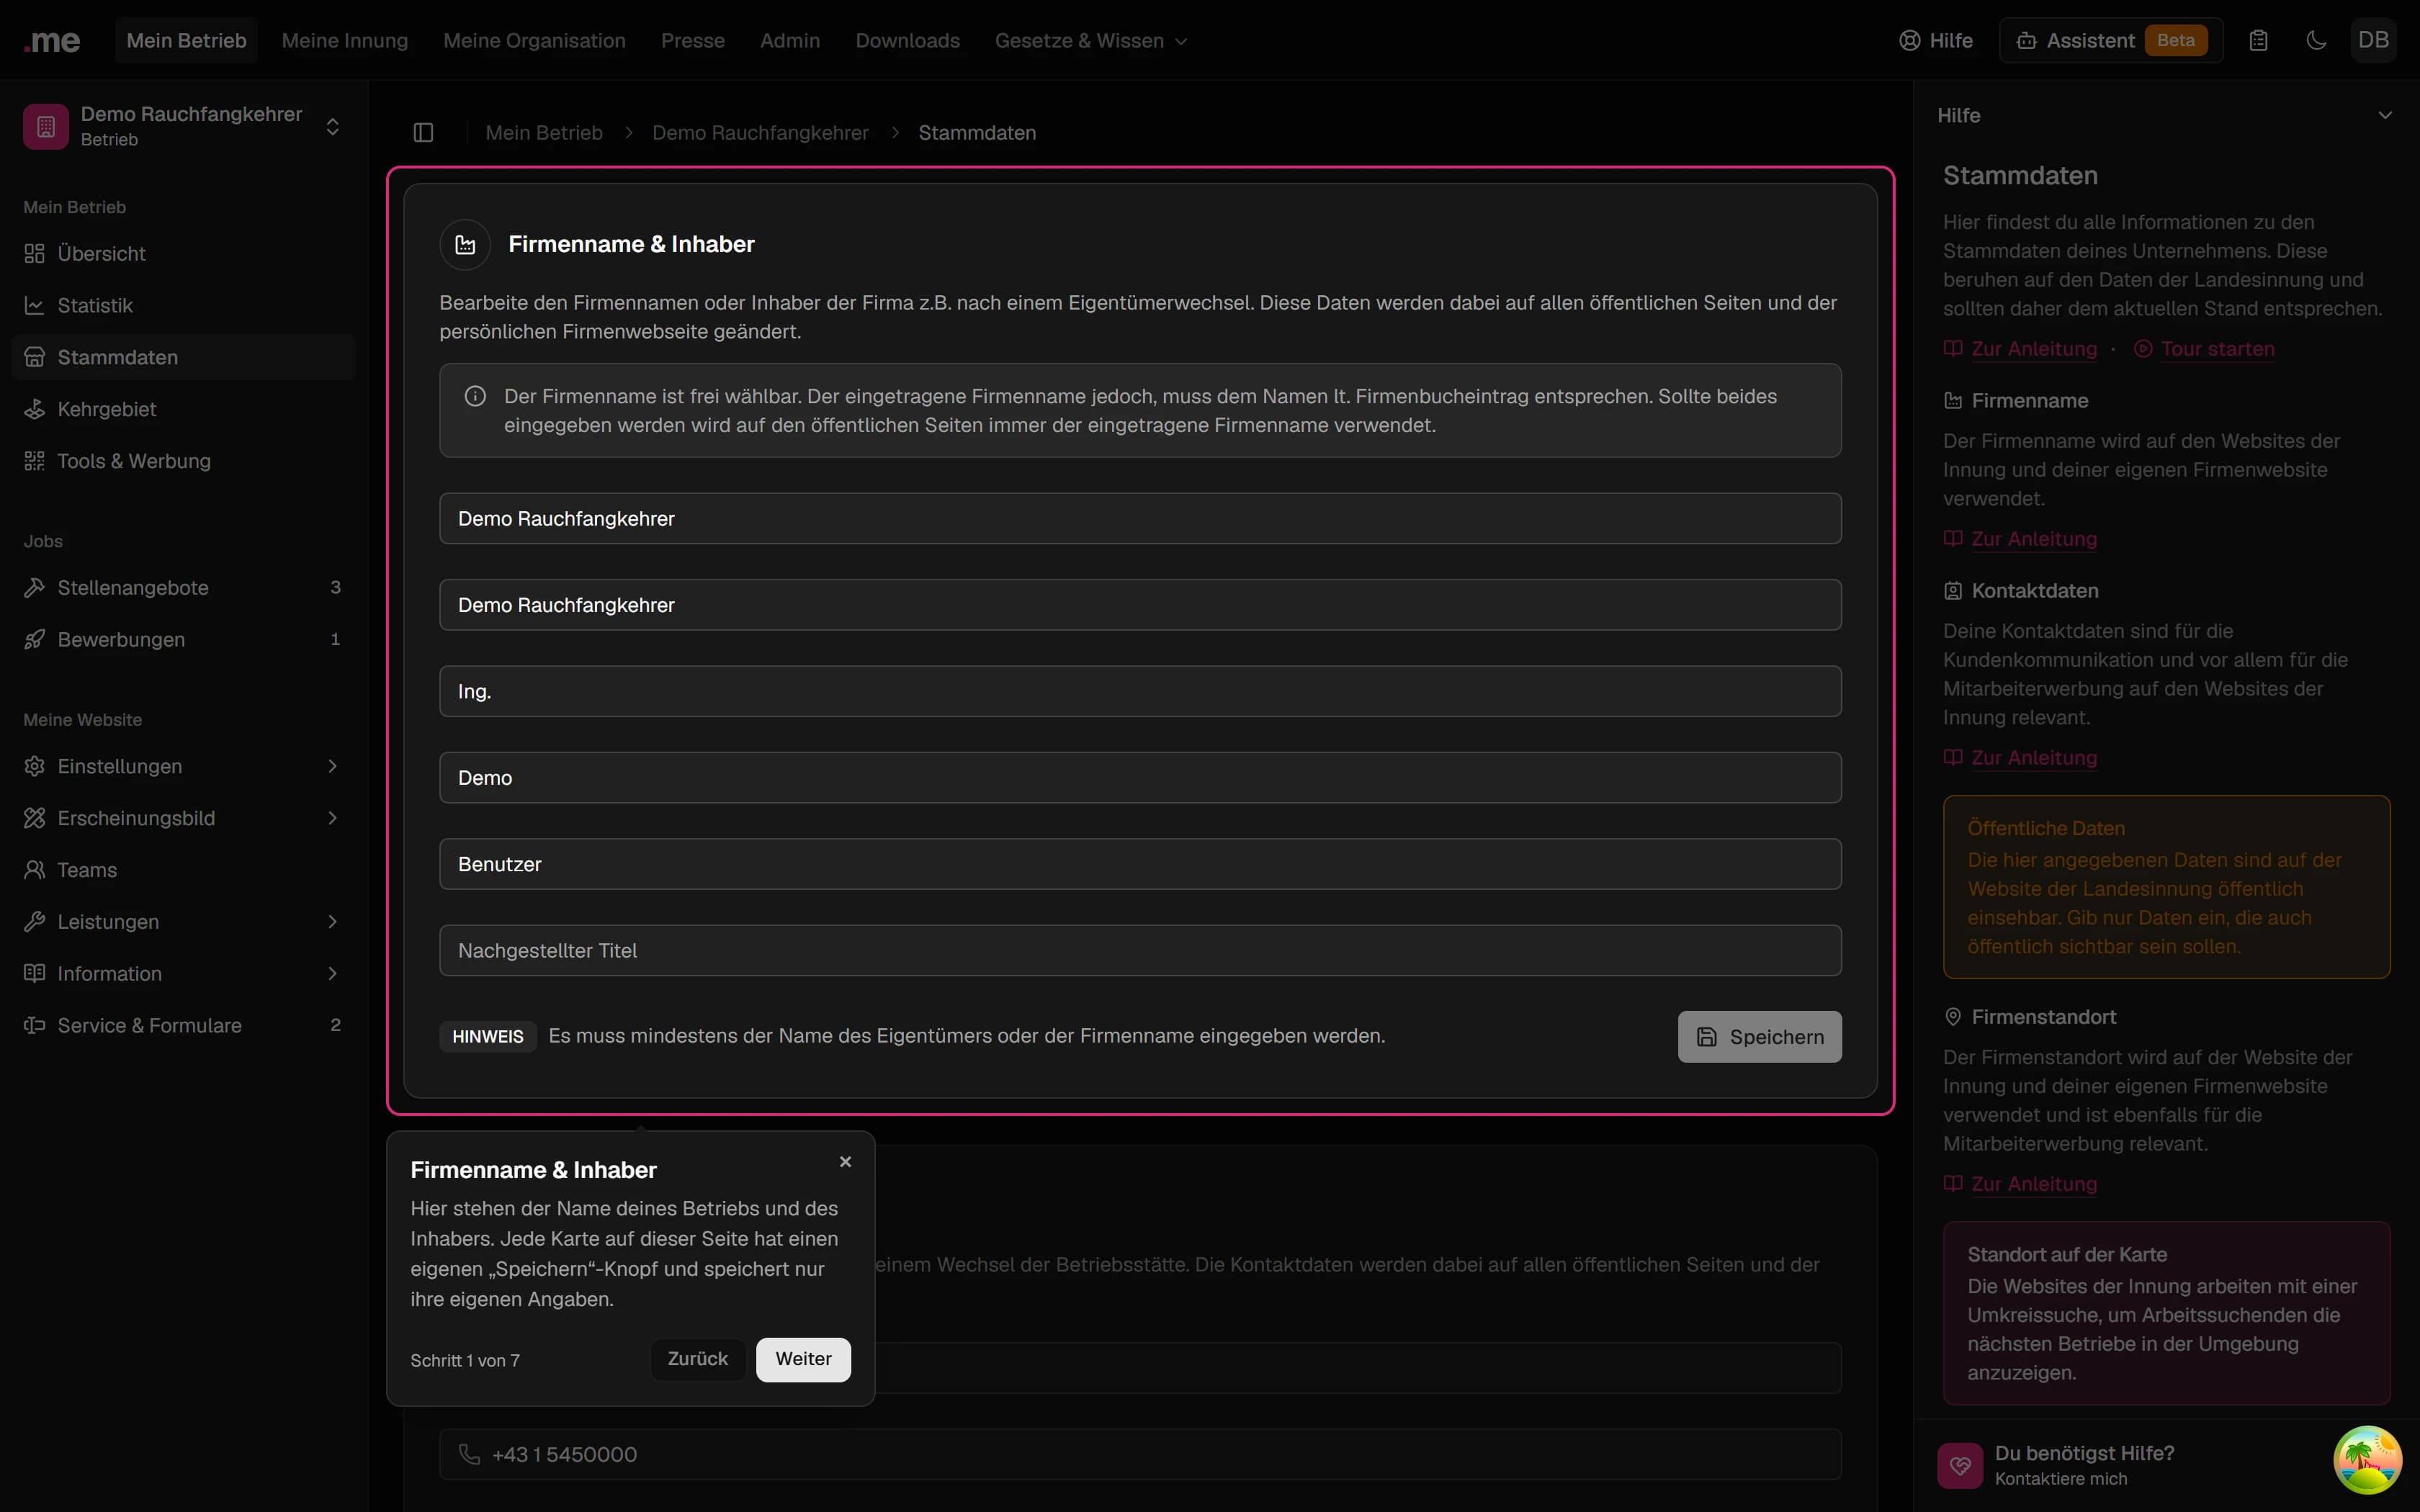This screenshot has width=2420, height=1512.
Task: Open Gesetze & Wissen dropdown
Action: point(1091,40)
